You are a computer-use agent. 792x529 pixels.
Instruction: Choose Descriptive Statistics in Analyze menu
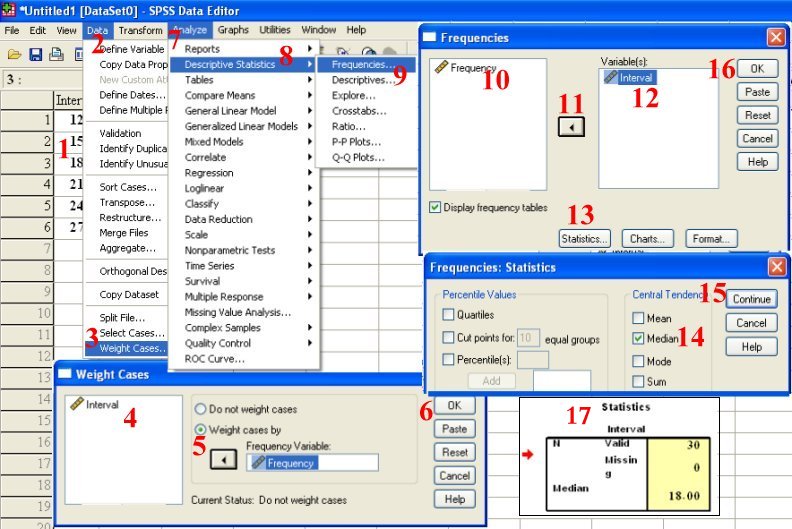click(x=242, y=64)
